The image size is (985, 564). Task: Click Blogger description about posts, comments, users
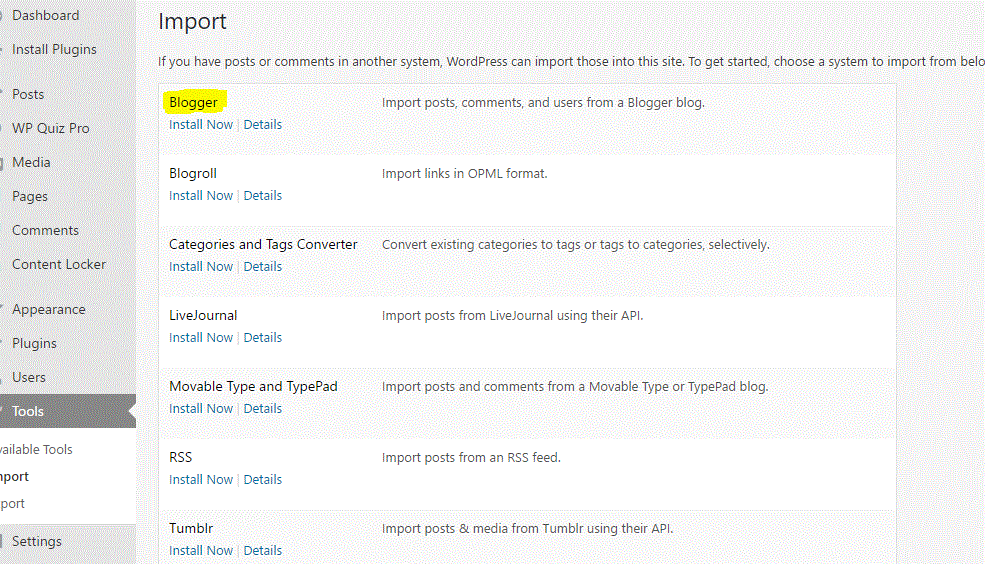click(543, 102)
